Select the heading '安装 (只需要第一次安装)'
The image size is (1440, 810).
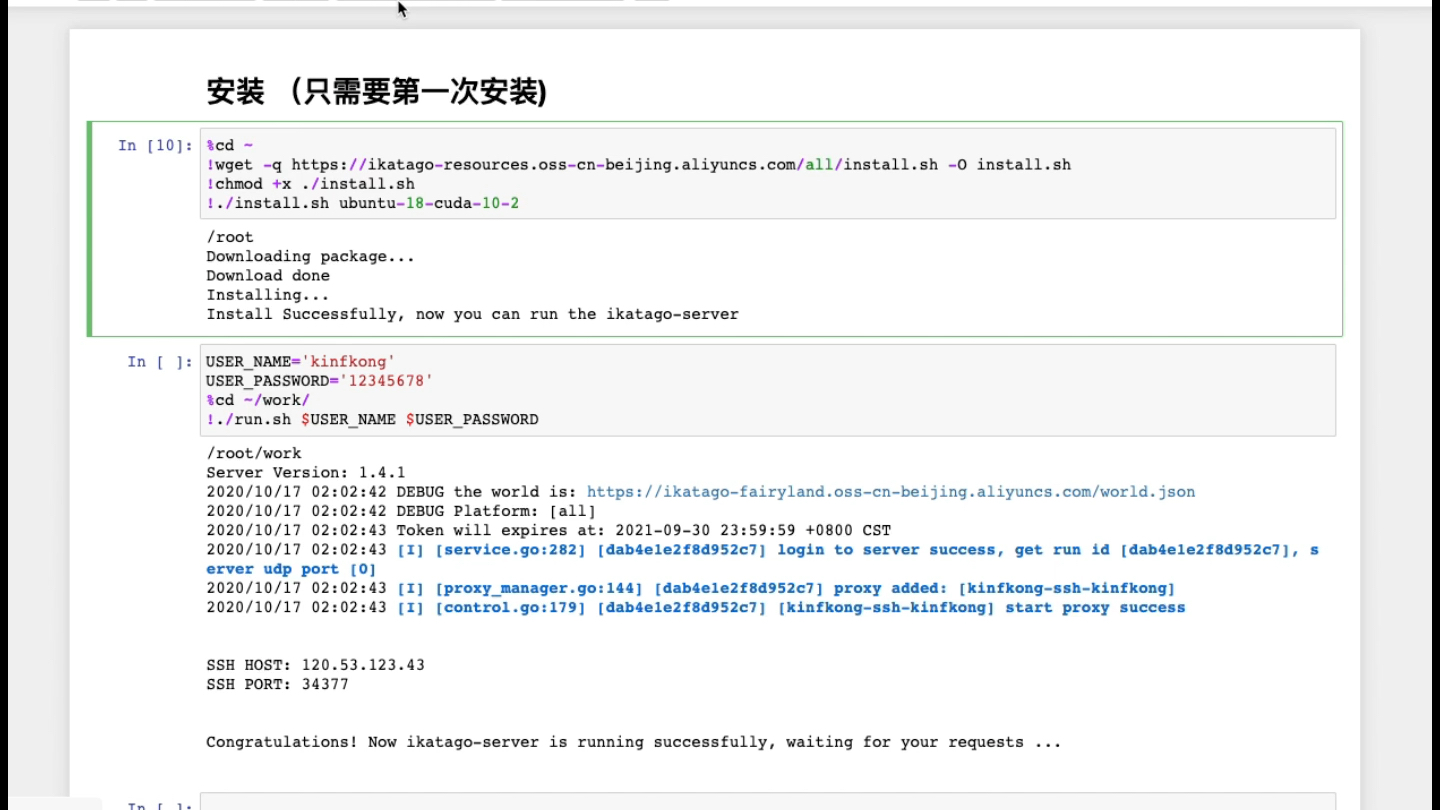[376, 93]
